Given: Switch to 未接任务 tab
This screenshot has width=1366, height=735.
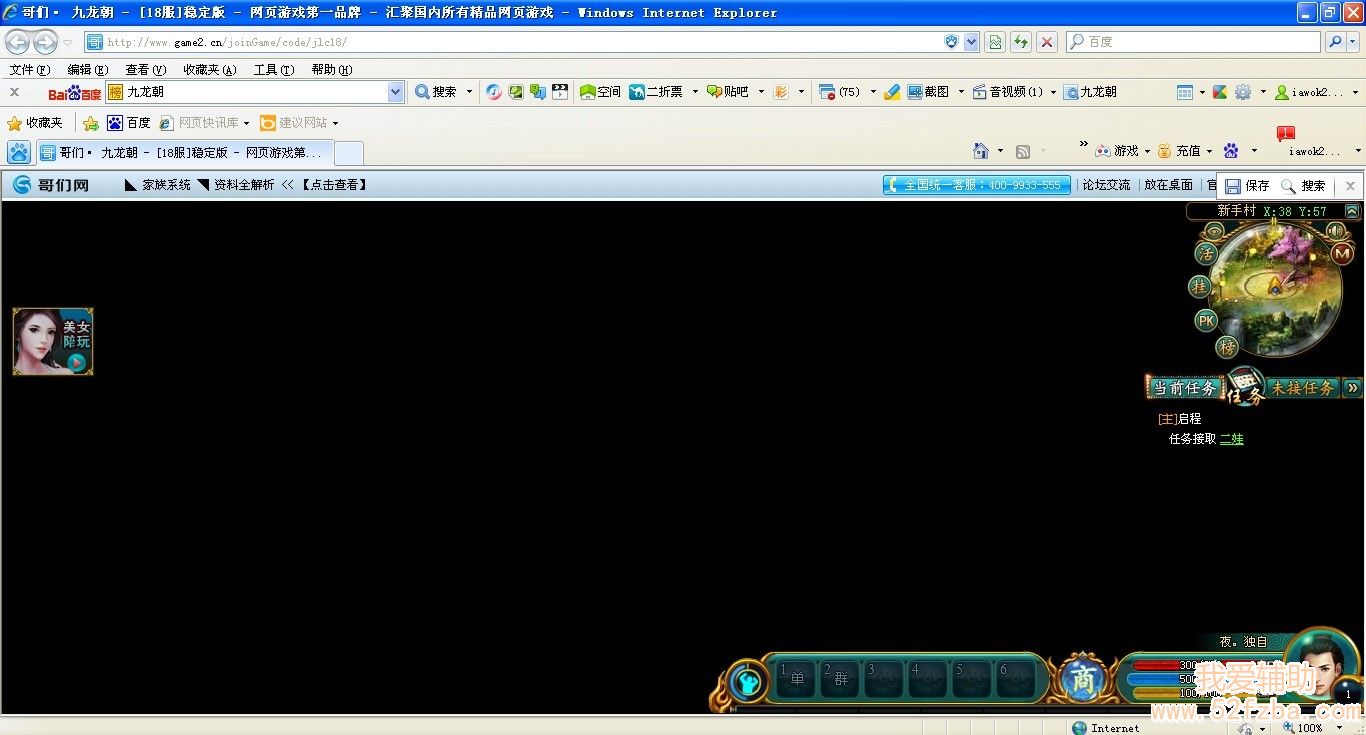Looking at the screenshot, I should point(1302,388).
